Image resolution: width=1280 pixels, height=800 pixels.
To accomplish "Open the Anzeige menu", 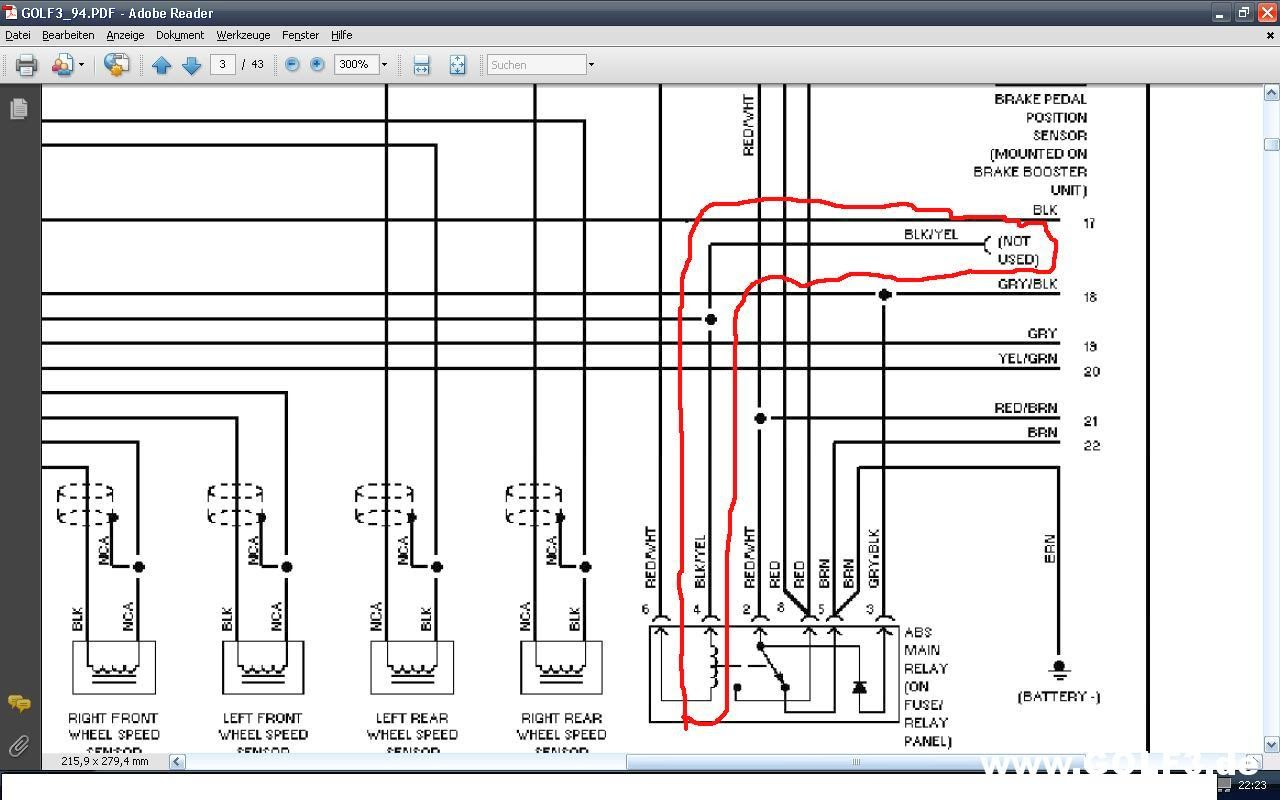I will tap(125, 35).
